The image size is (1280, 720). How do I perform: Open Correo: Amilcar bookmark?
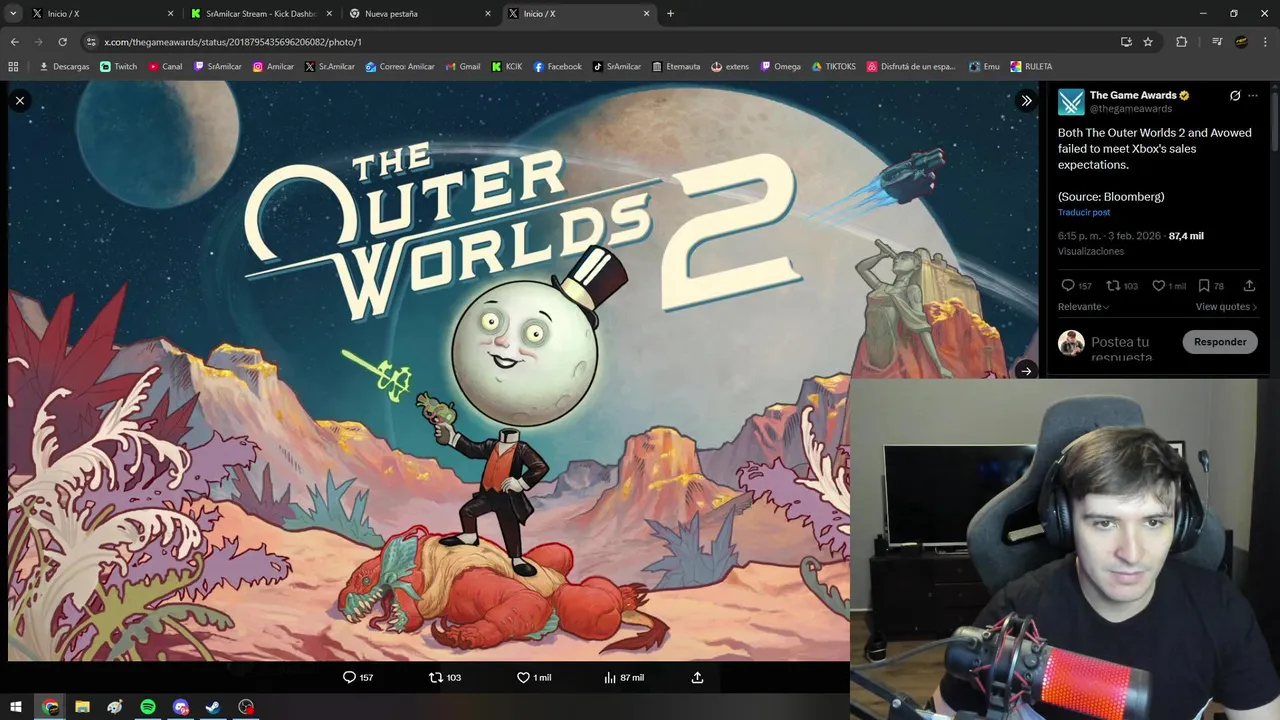click(x=399, y=67)
